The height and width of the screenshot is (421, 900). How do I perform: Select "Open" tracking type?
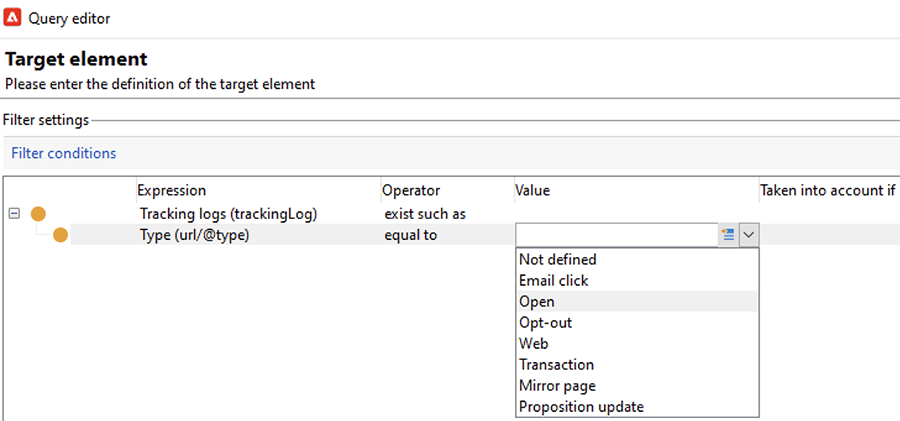coord(537,301)
